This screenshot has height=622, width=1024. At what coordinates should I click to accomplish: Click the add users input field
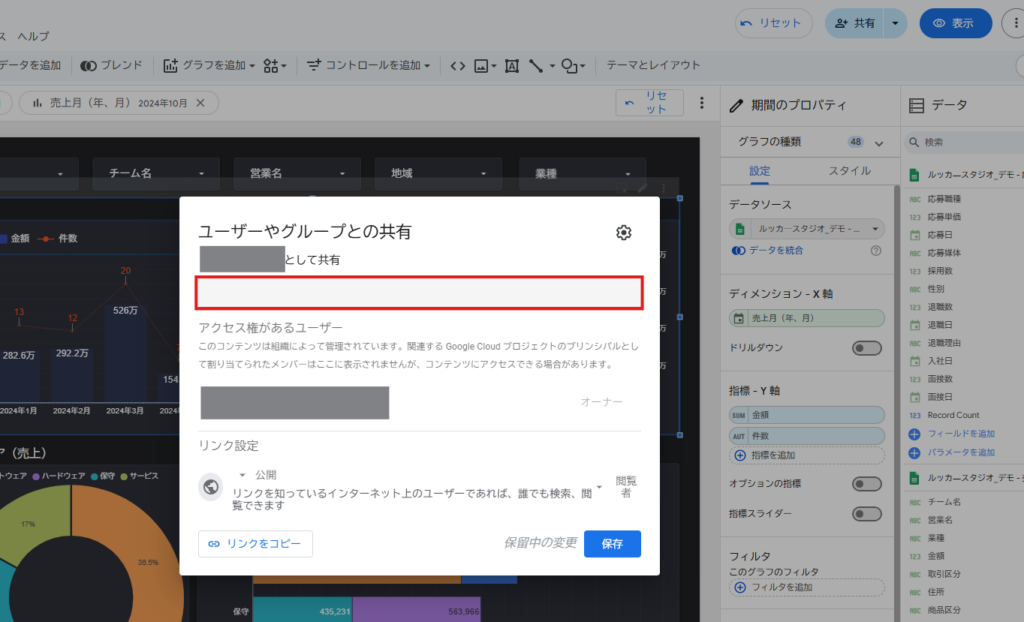click(418, 293)
